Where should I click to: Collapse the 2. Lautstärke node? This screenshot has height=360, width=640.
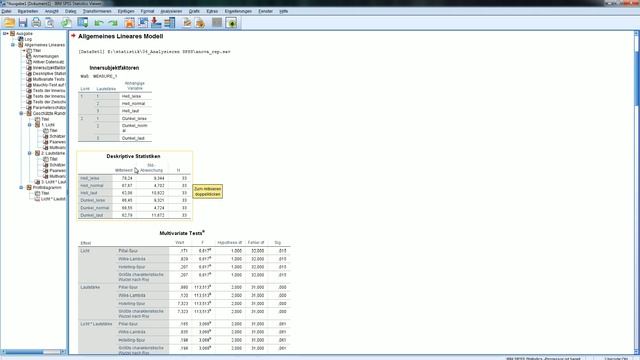(x=30, y=153)
